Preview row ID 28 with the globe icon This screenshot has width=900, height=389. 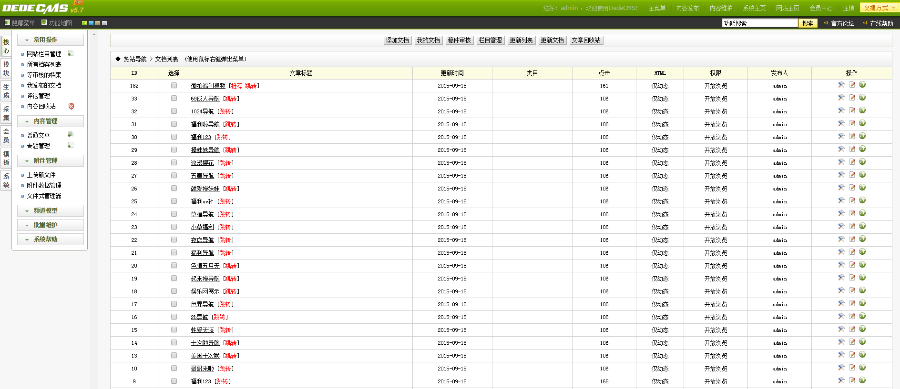(x=862, y=162)
